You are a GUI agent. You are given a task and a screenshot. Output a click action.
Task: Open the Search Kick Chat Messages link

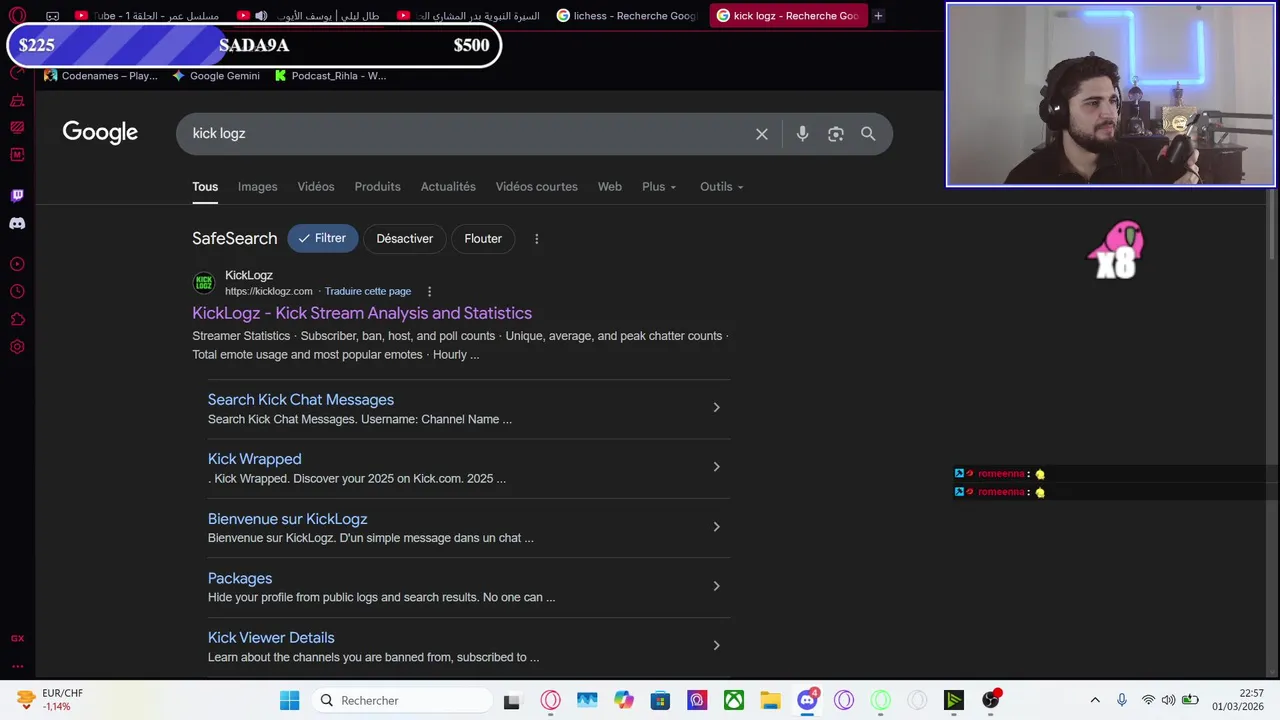click(301, 400)
